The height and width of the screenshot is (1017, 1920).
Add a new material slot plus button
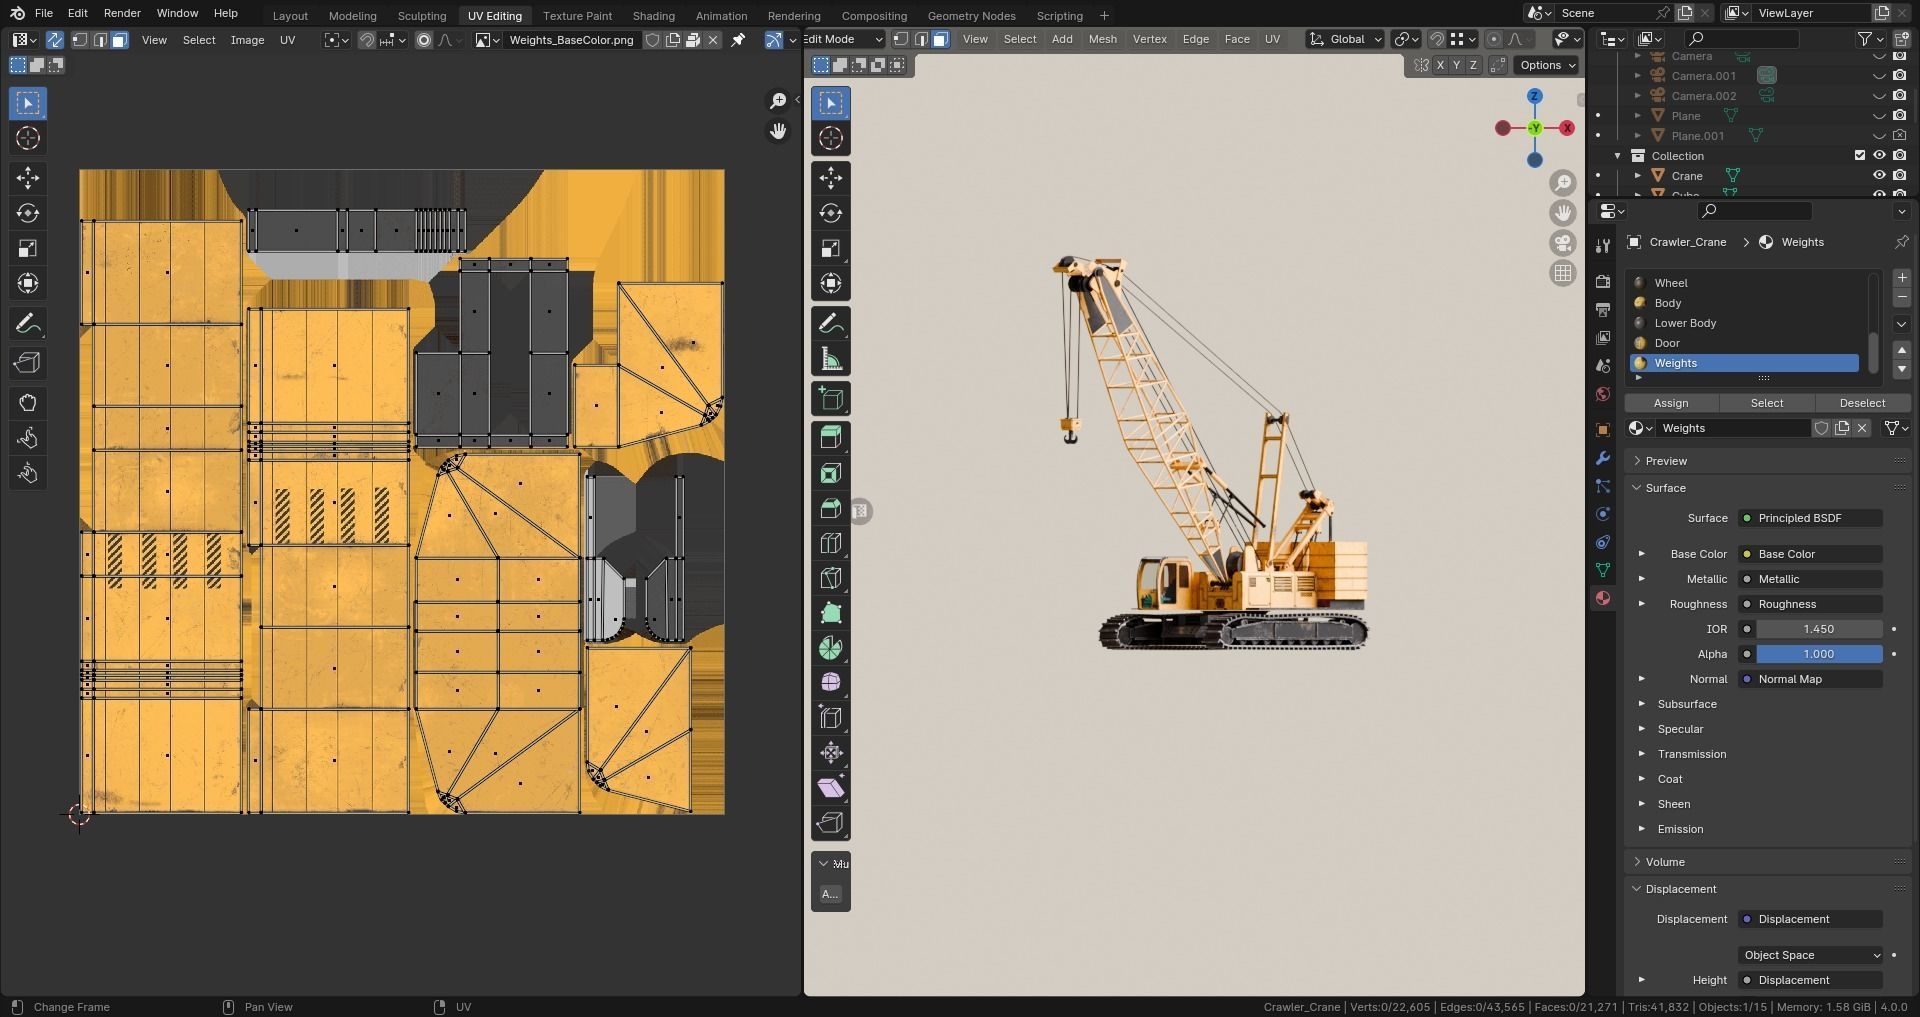tap(1902, 278)
